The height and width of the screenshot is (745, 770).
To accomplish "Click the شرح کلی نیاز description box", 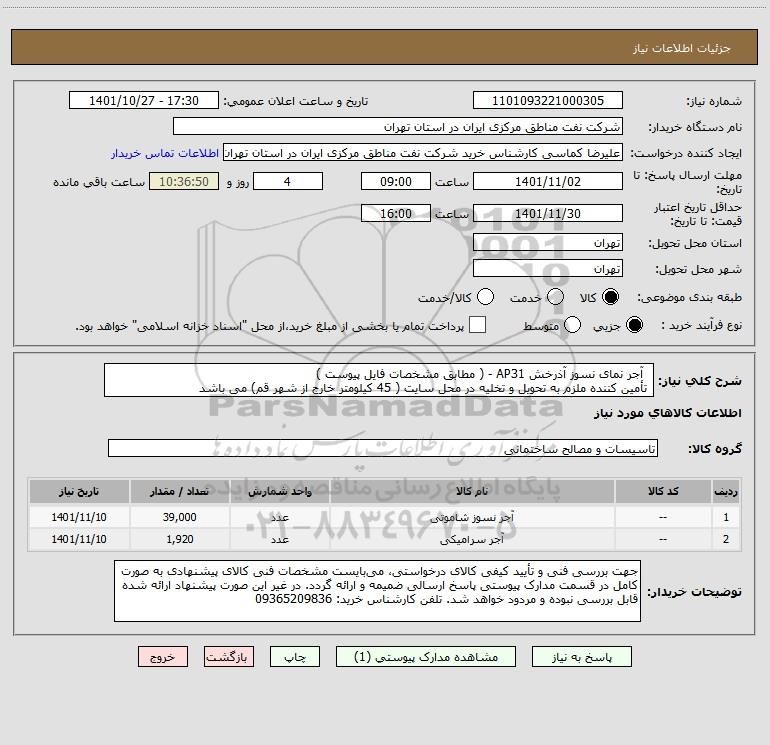I will point(379,381).
